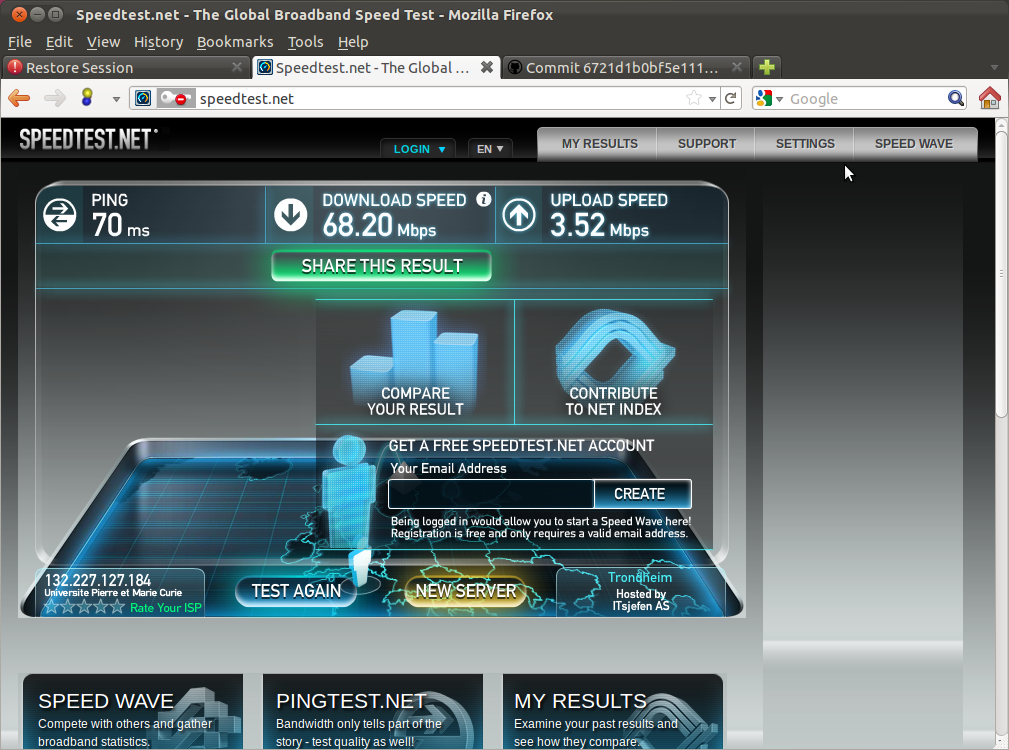
Task: Click the 3.52 Mbps upload value
Action: (599, 226)
